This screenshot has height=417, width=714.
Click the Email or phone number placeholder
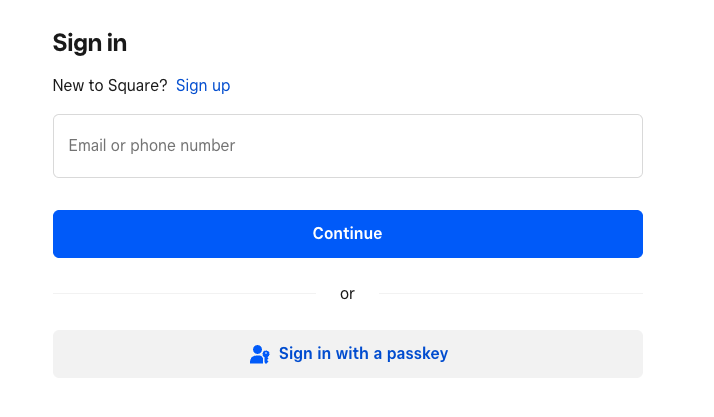pyautogui.click(x=152, y=146)
